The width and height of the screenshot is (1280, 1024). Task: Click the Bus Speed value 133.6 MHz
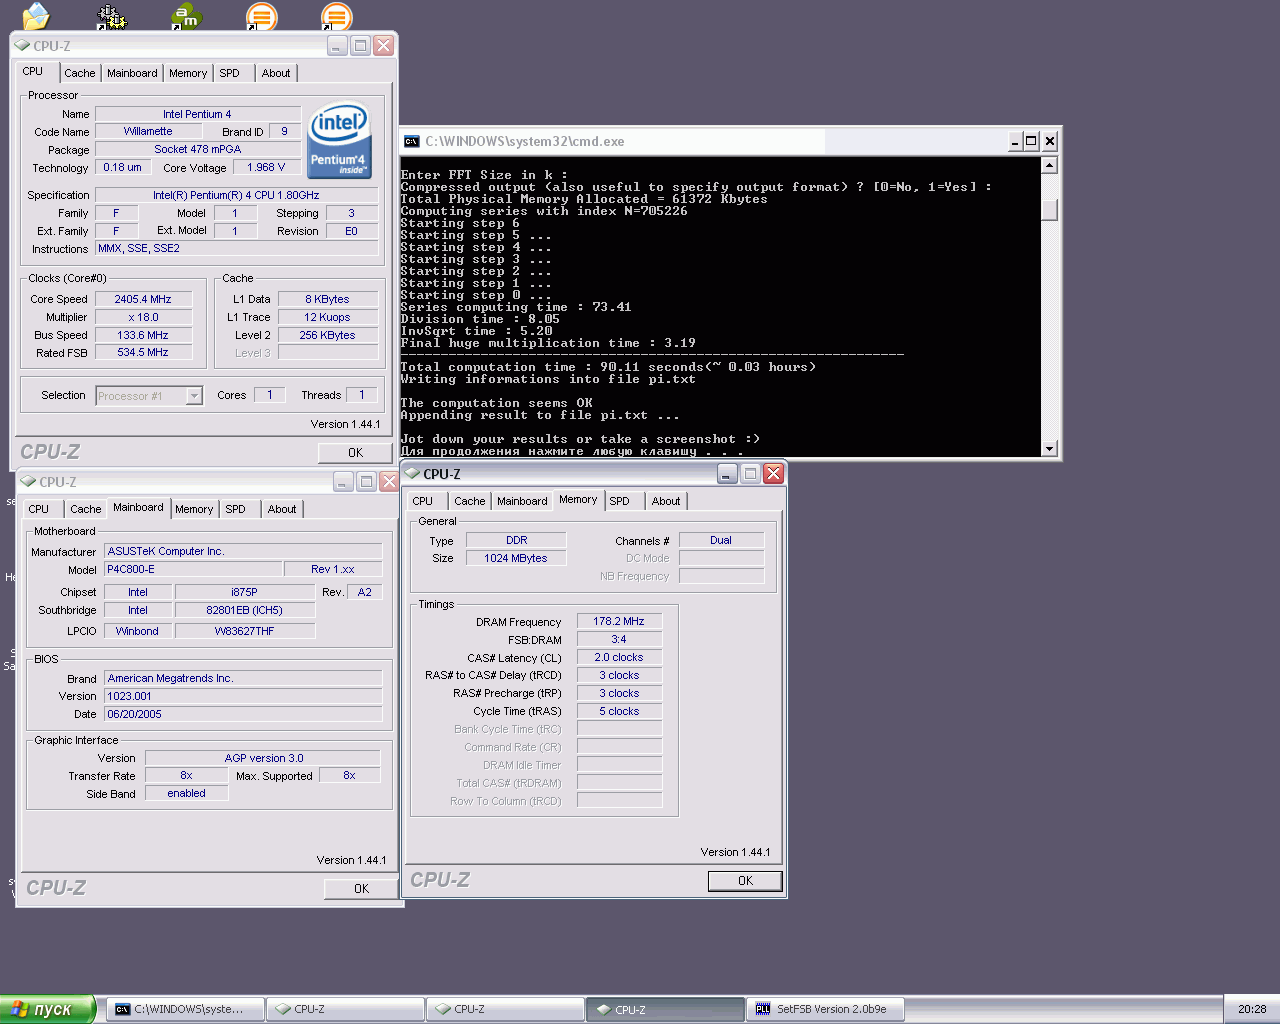coord(143,335)
